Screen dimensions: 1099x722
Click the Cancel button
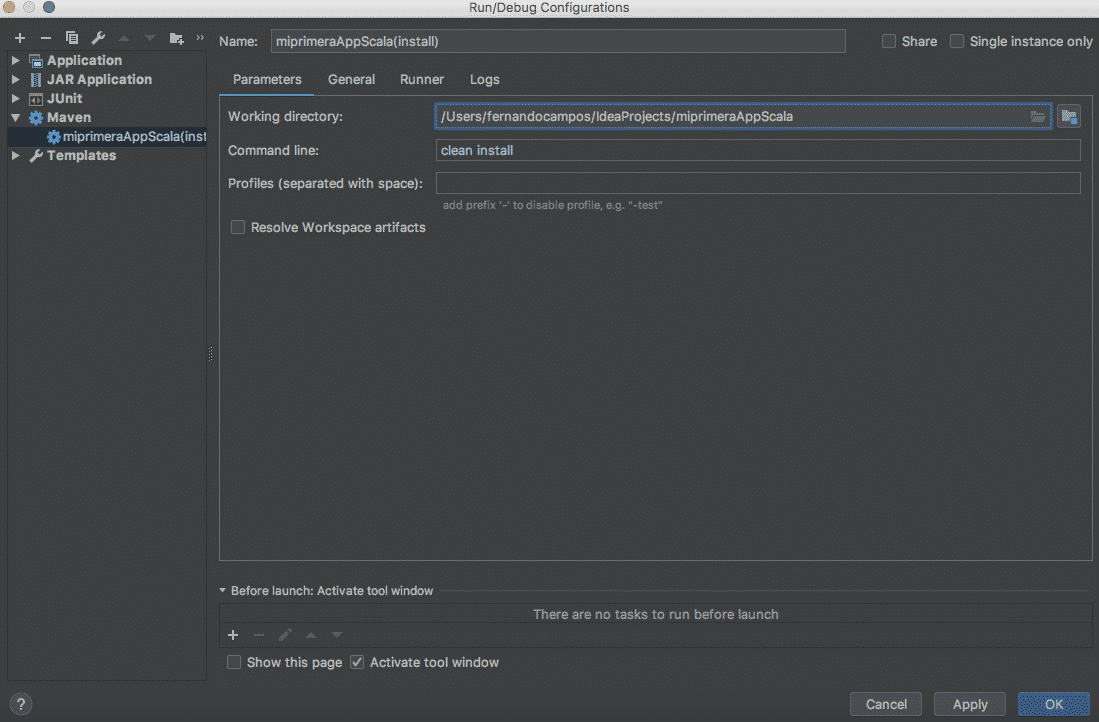[x=886, y=704]
